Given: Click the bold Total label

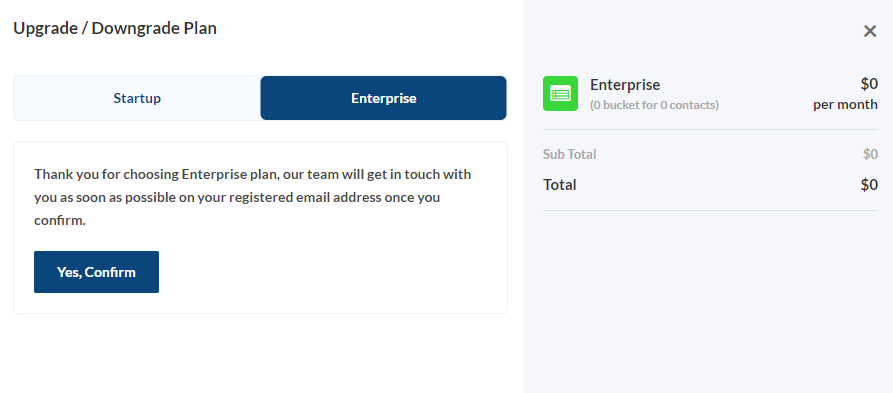Looking at the screenshot, I should [x=559, y=185].
